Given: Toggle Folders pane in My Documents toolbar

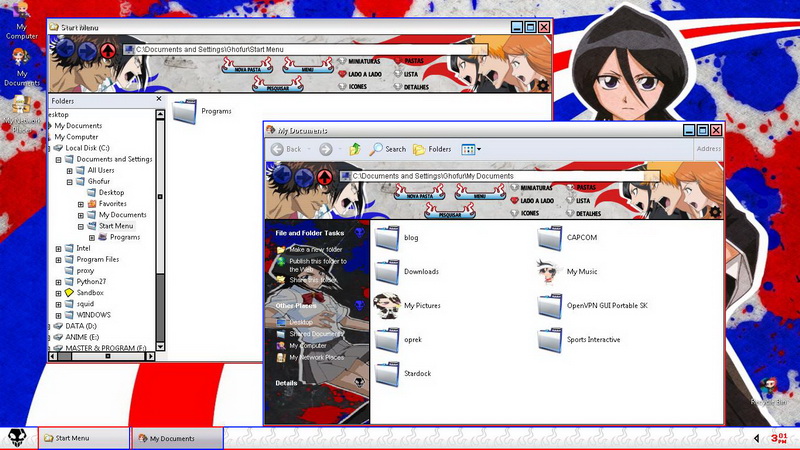Looking at the screenshot, I should [432, 149].
